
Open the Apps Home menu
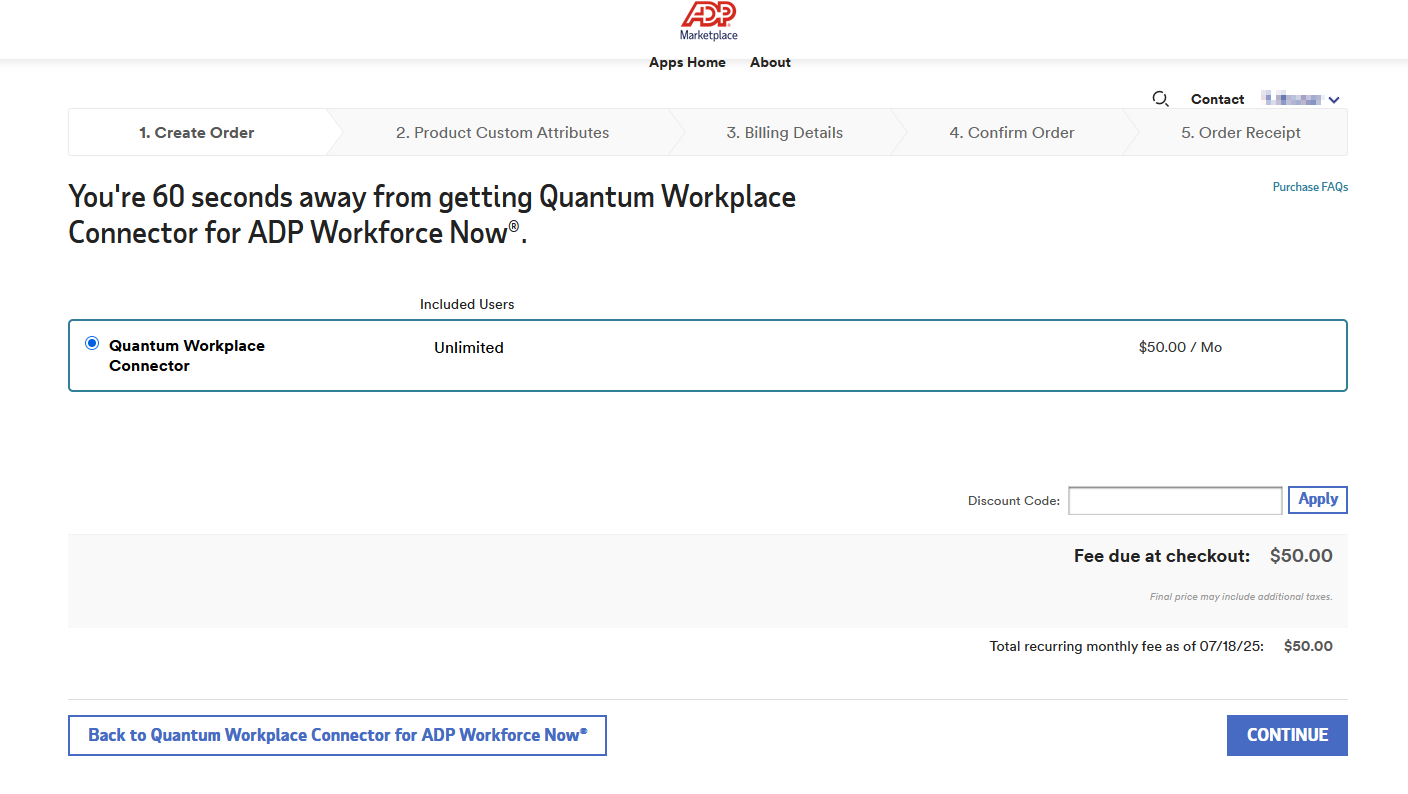click(x=687, y=62)
